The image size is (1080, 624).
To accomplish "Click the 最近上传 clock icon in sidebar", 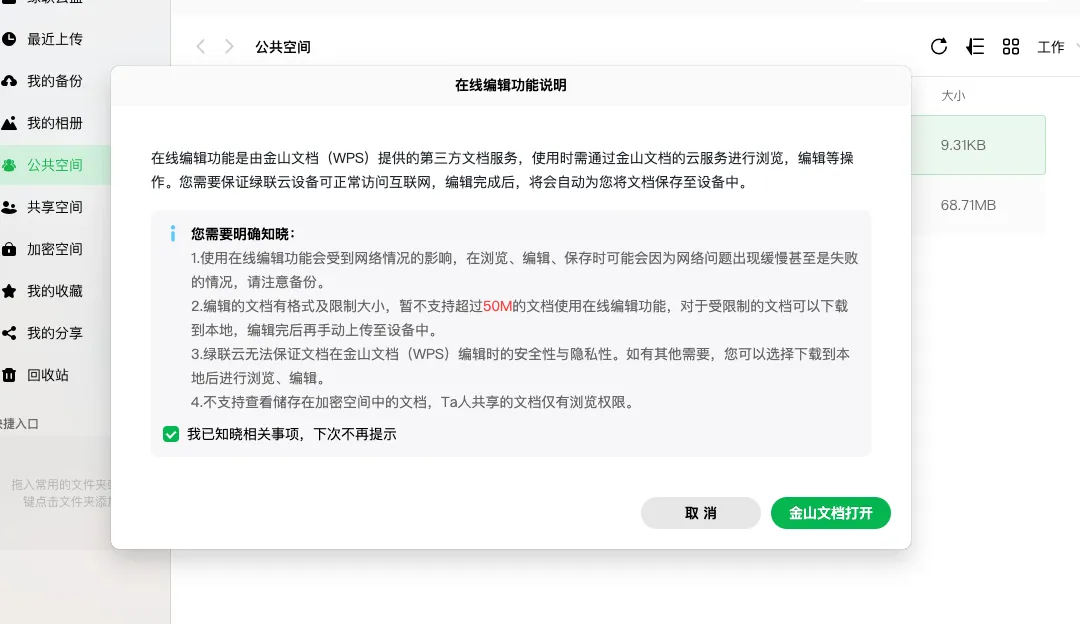I will pos(9,39).
